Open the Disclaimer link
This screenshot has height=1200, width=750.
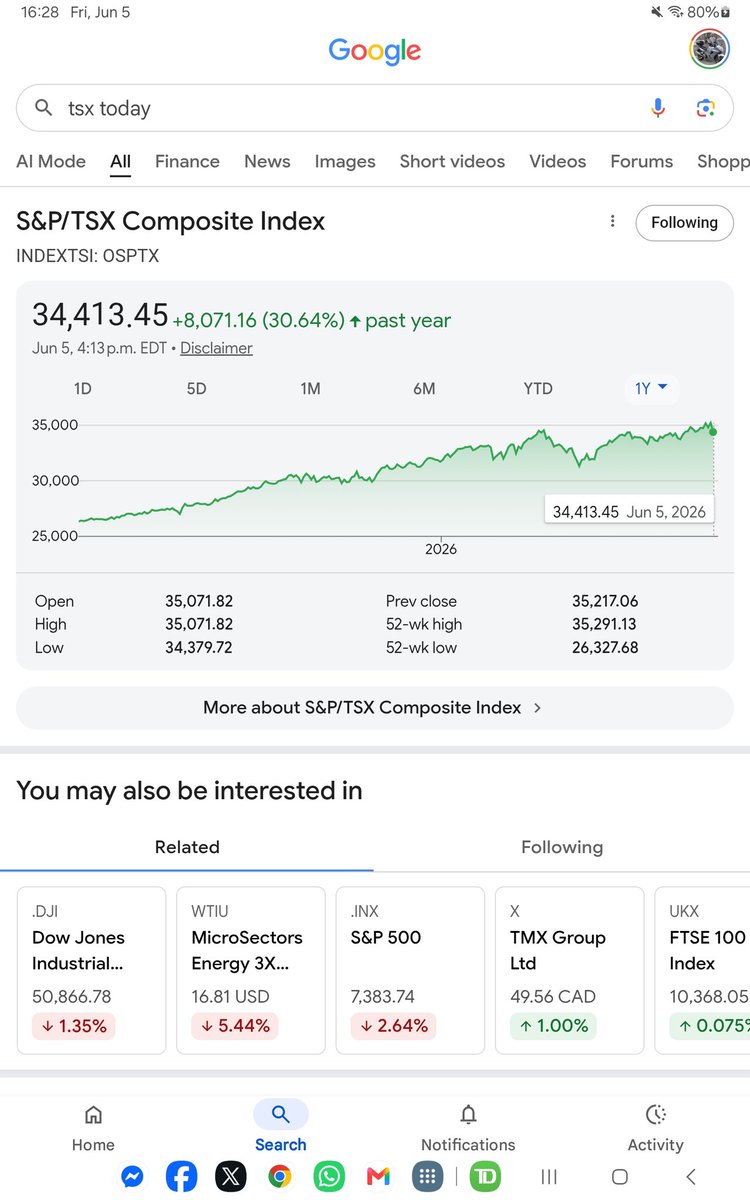(216, 348)
